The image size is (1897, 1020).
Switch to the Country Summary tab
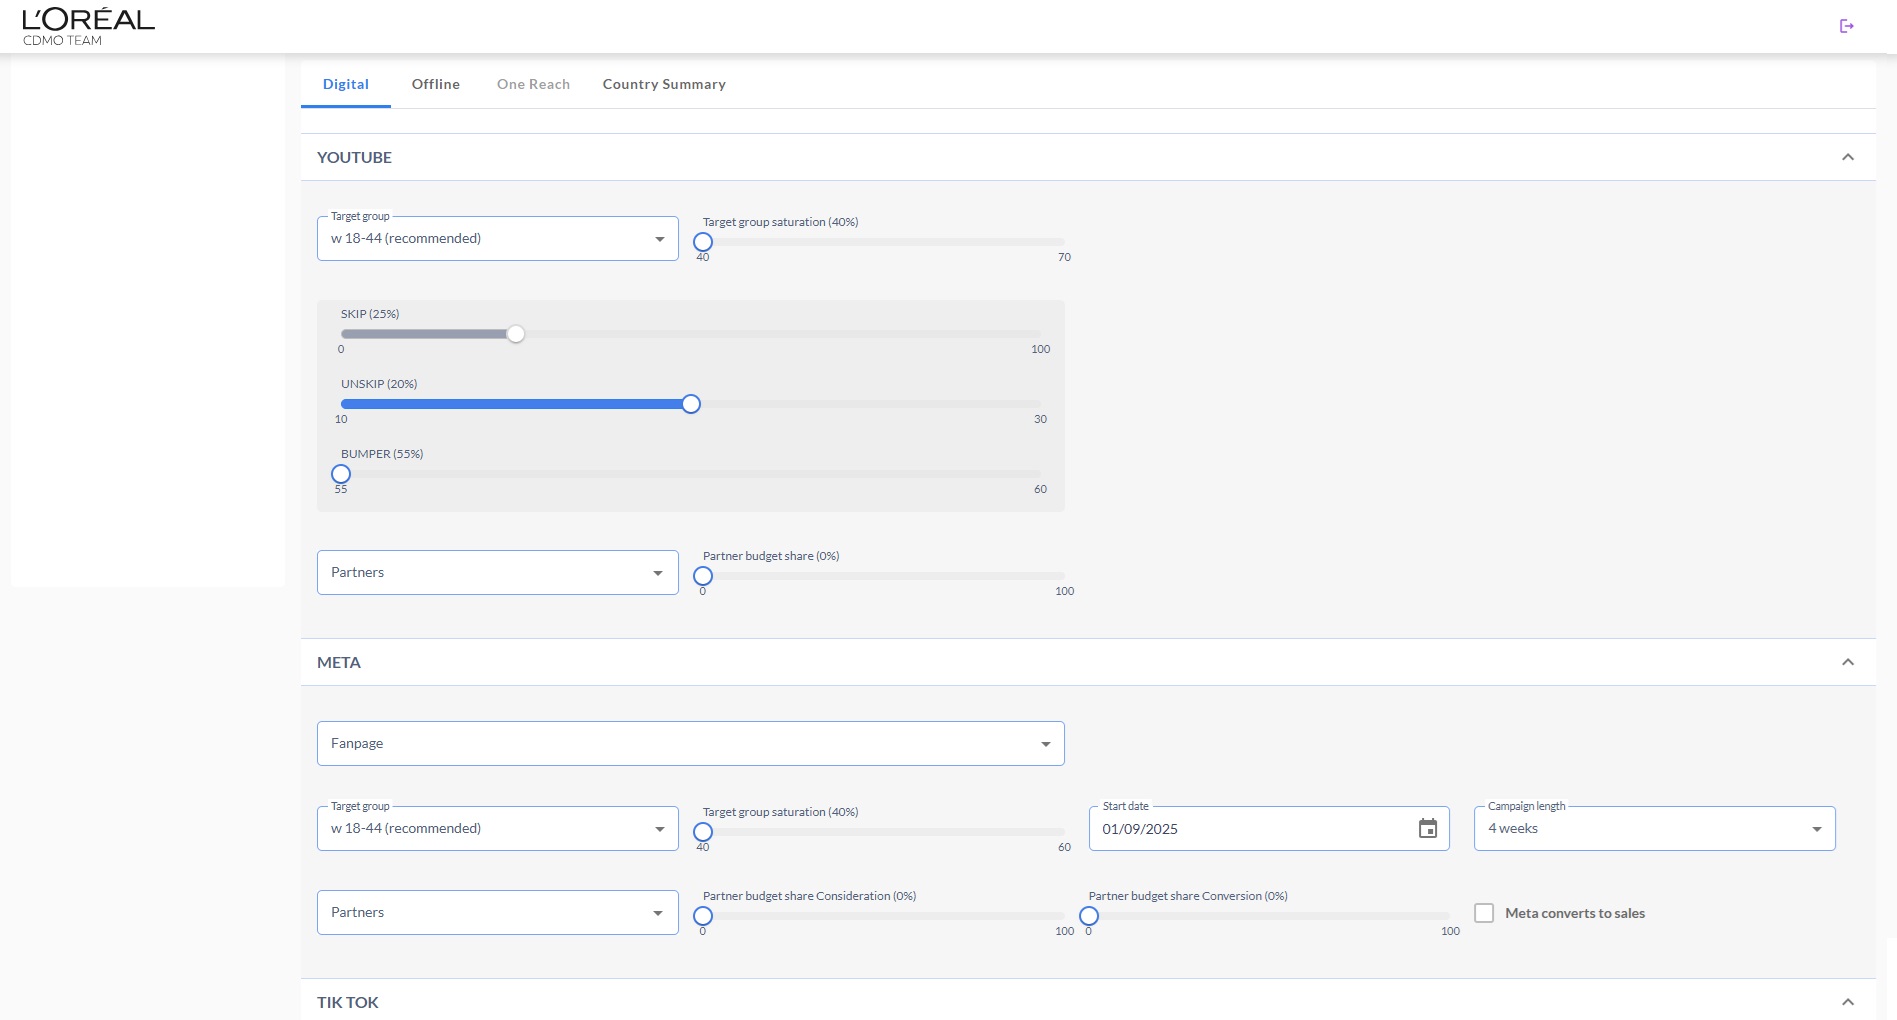[664, 85]
